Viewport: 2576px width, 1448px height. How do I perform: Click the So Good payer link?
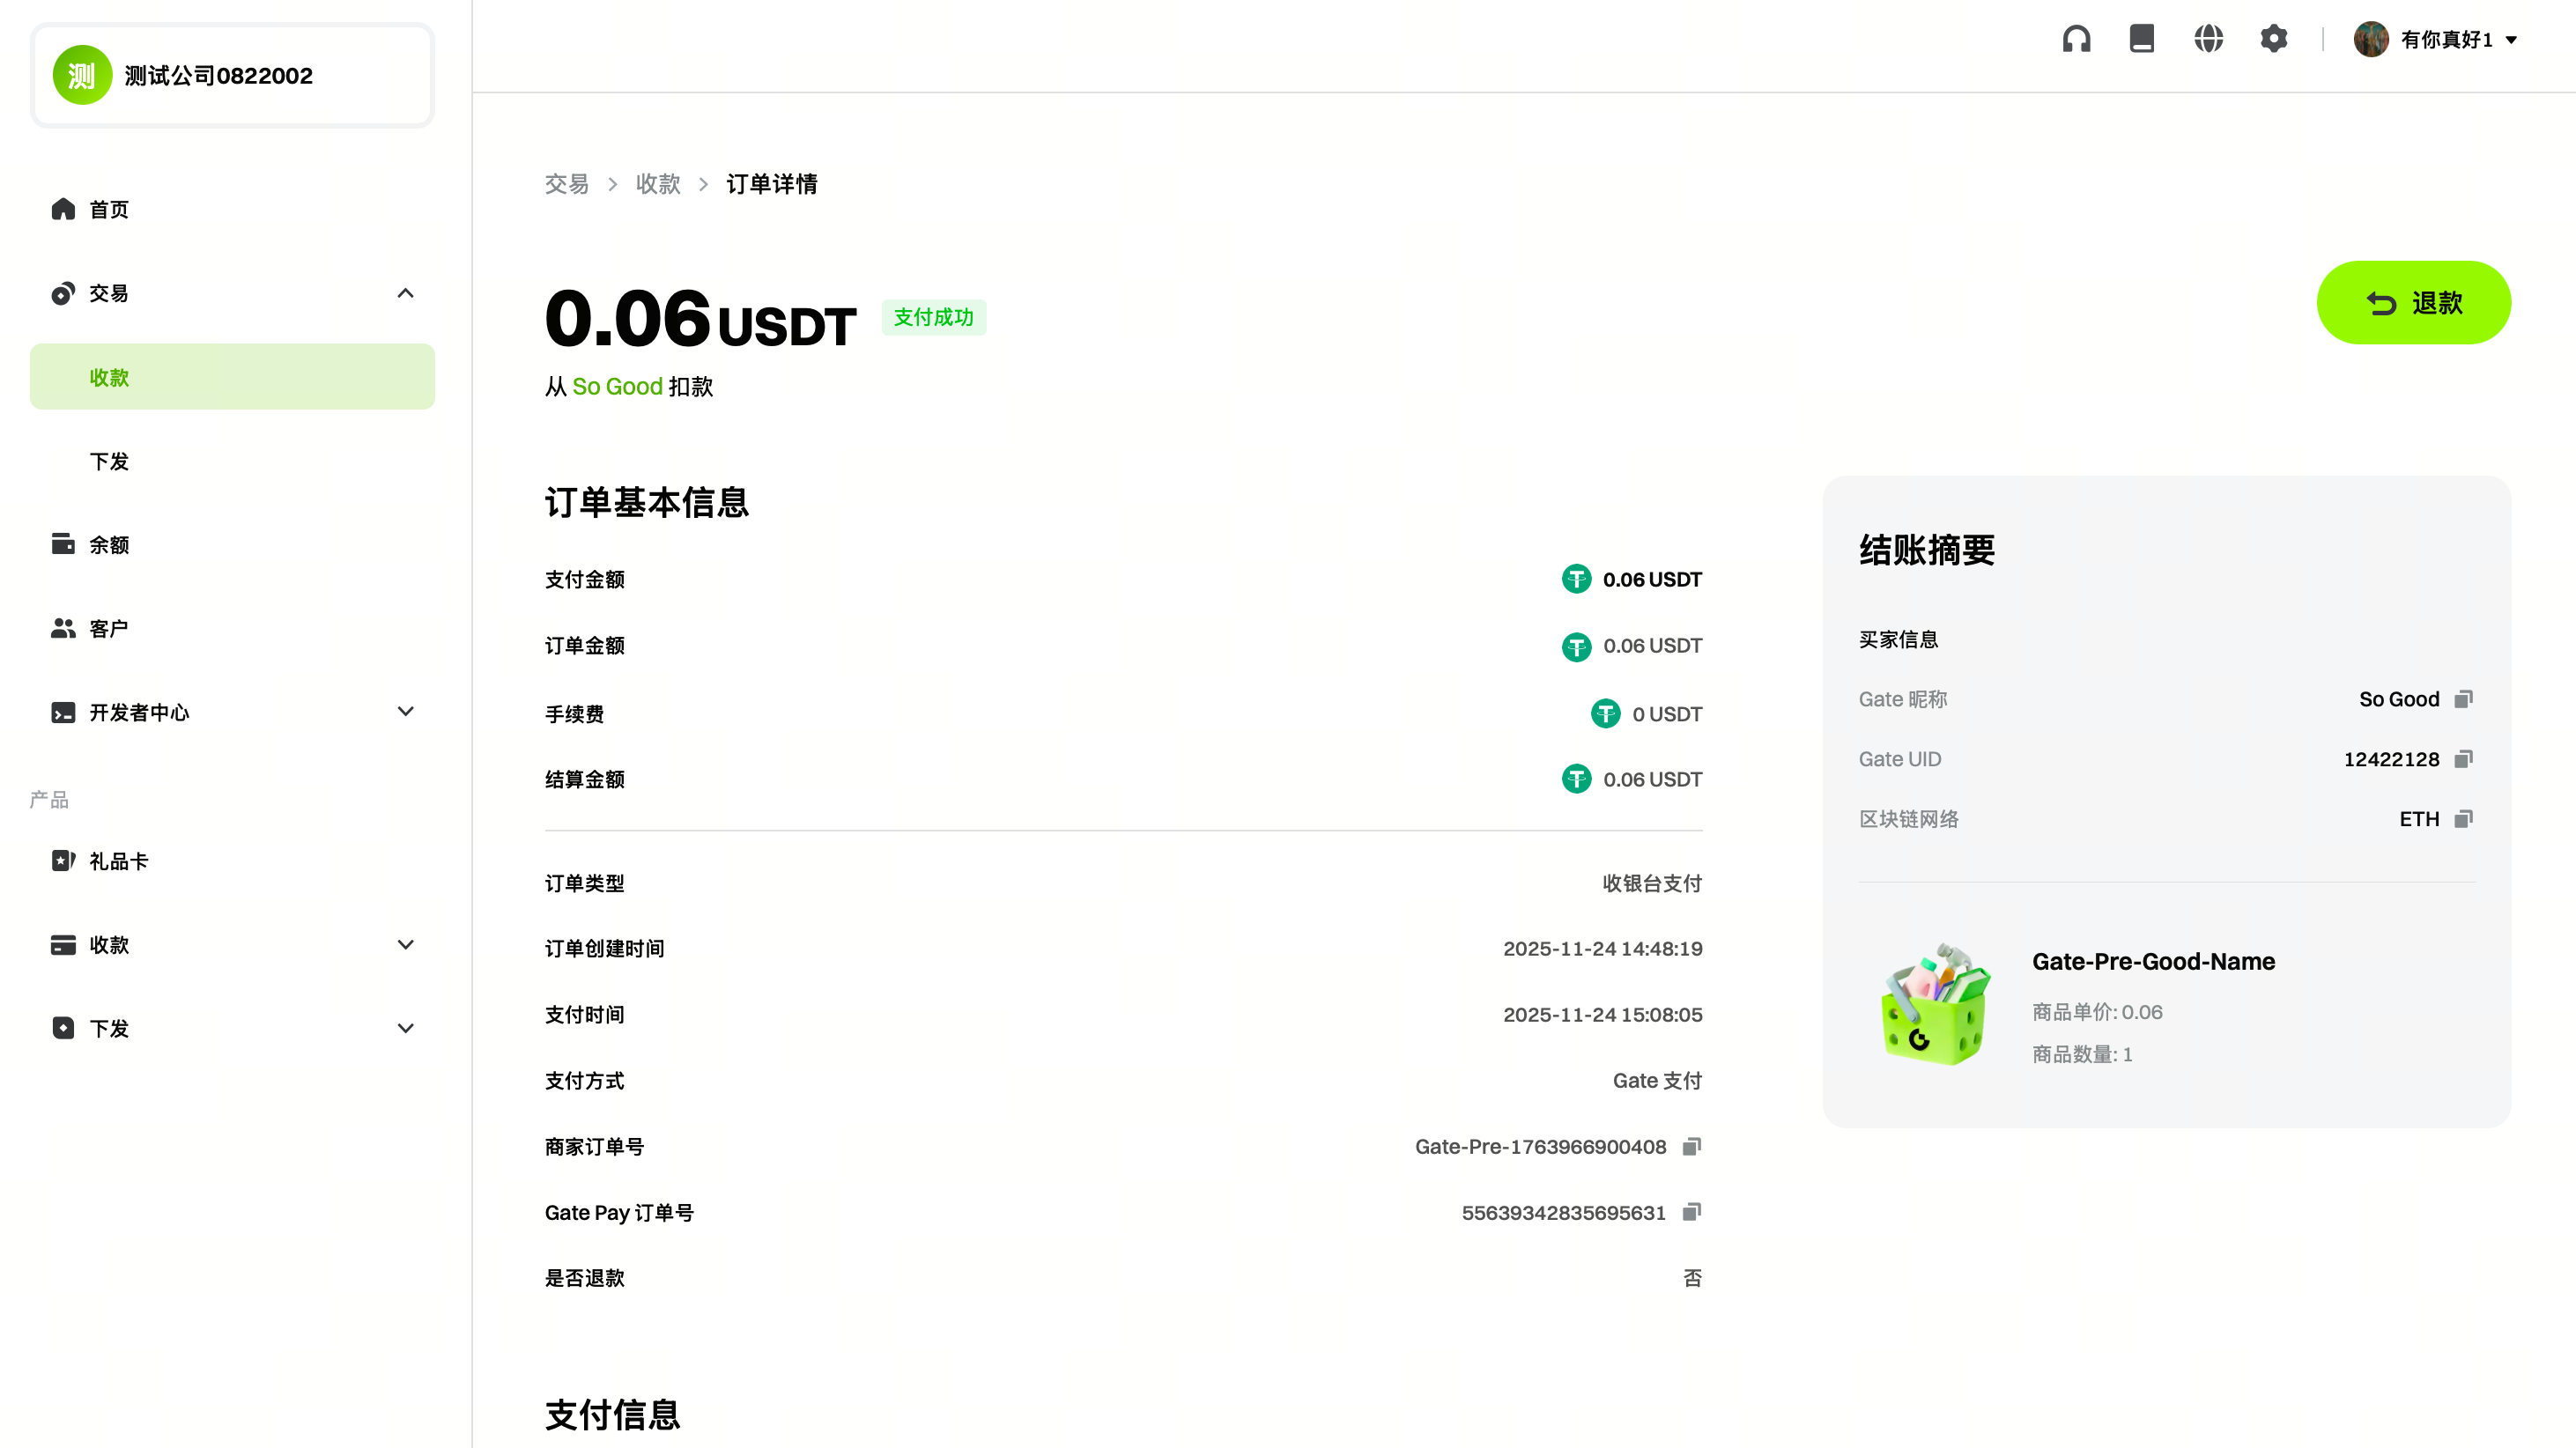[617, 387]
